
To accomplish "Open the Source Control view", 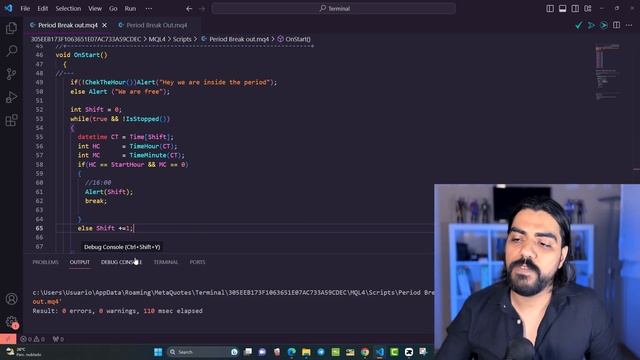I will (11, 74).
